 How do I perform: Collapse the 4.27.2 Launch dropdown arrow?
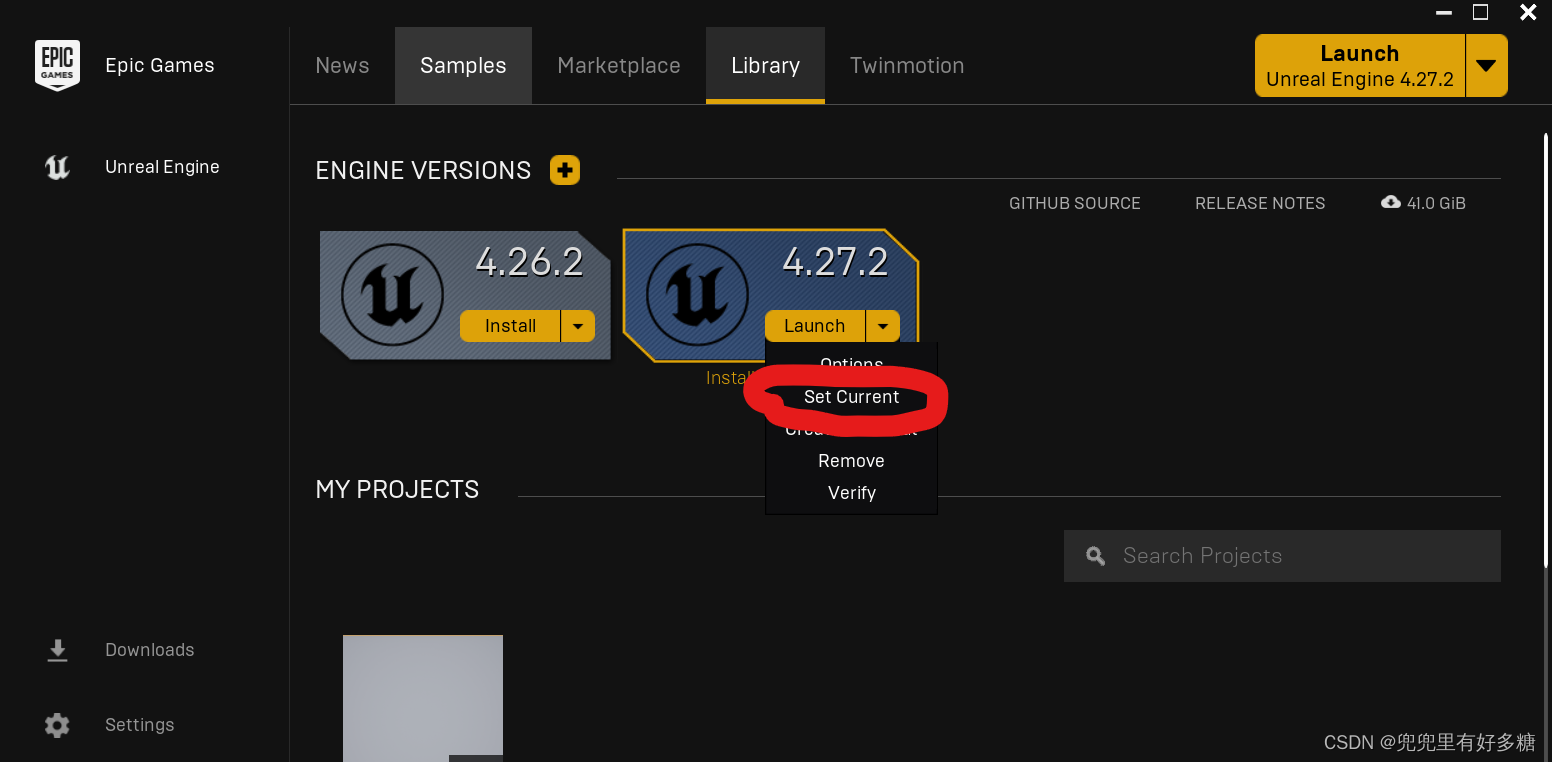point(883,326)
